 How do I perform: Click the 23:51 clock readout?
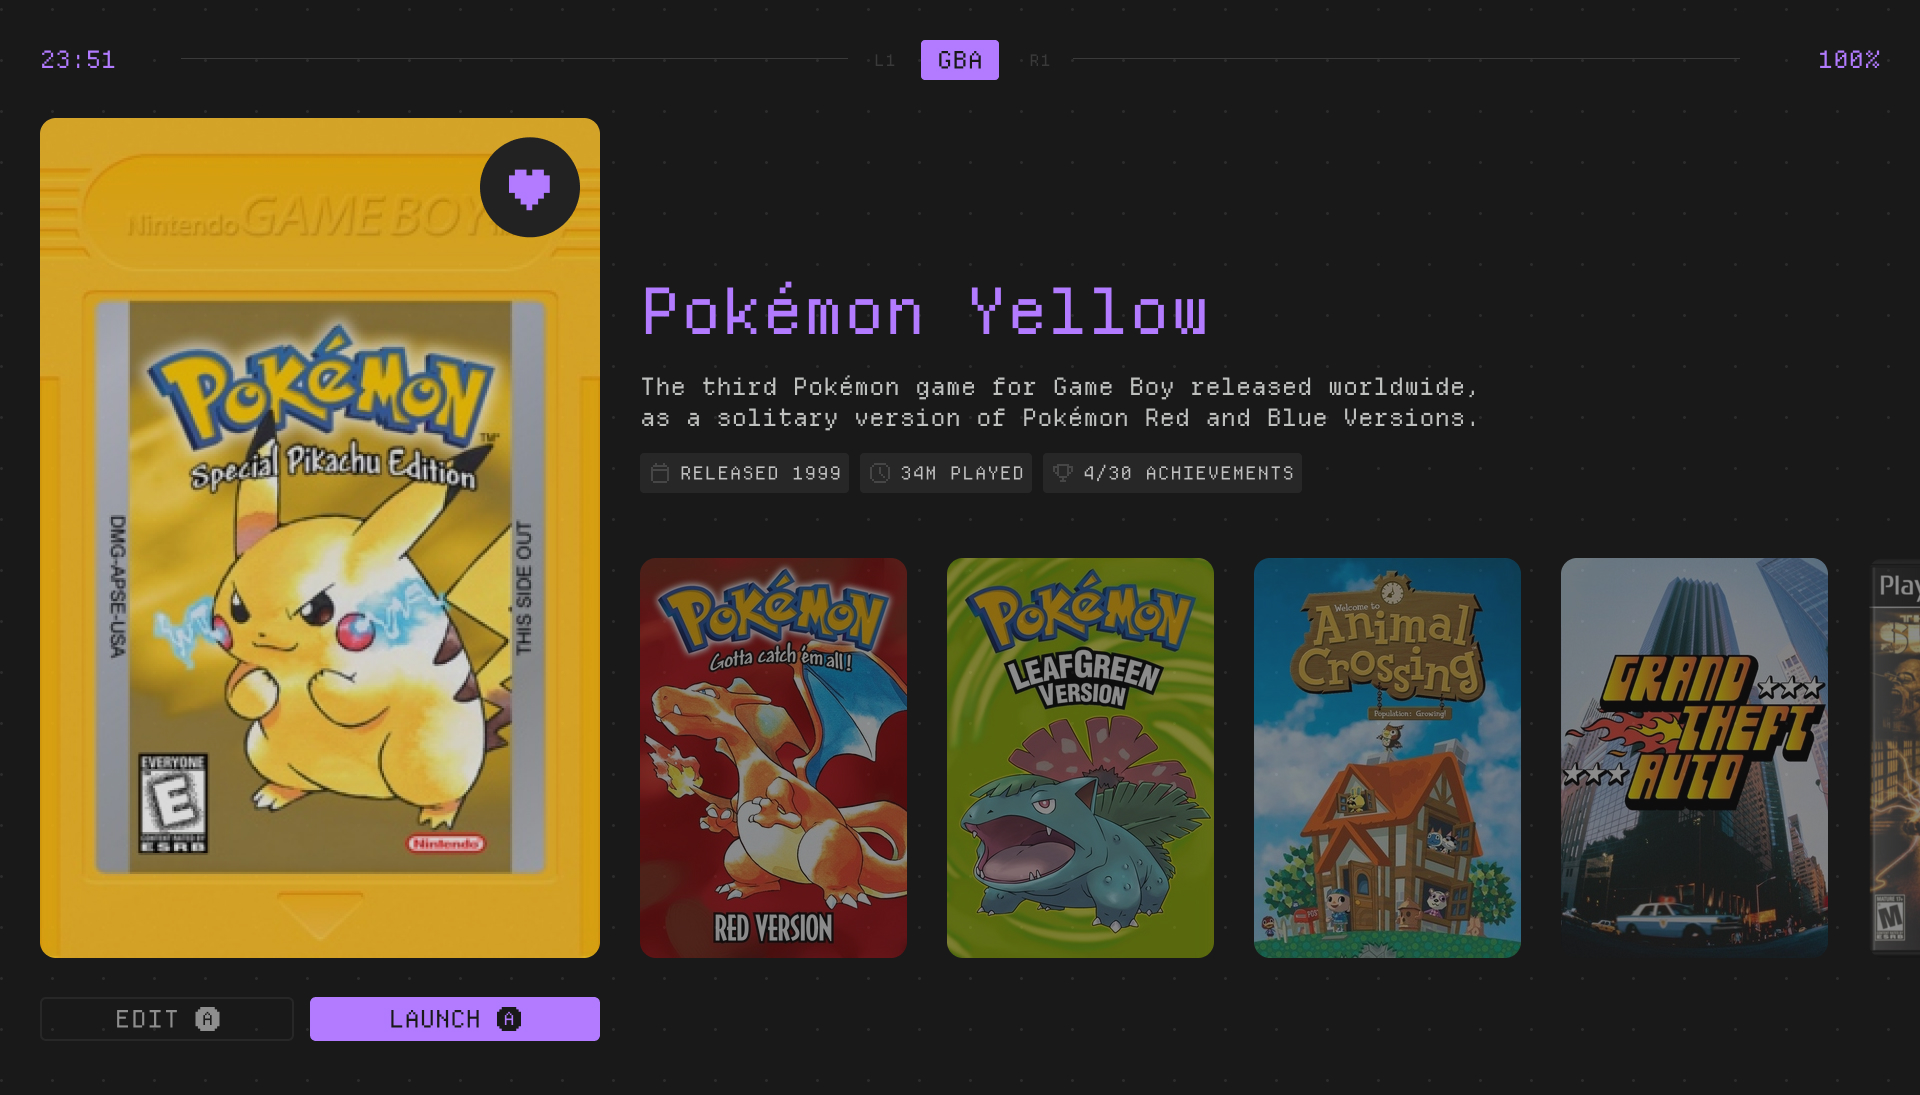point(78,60)
